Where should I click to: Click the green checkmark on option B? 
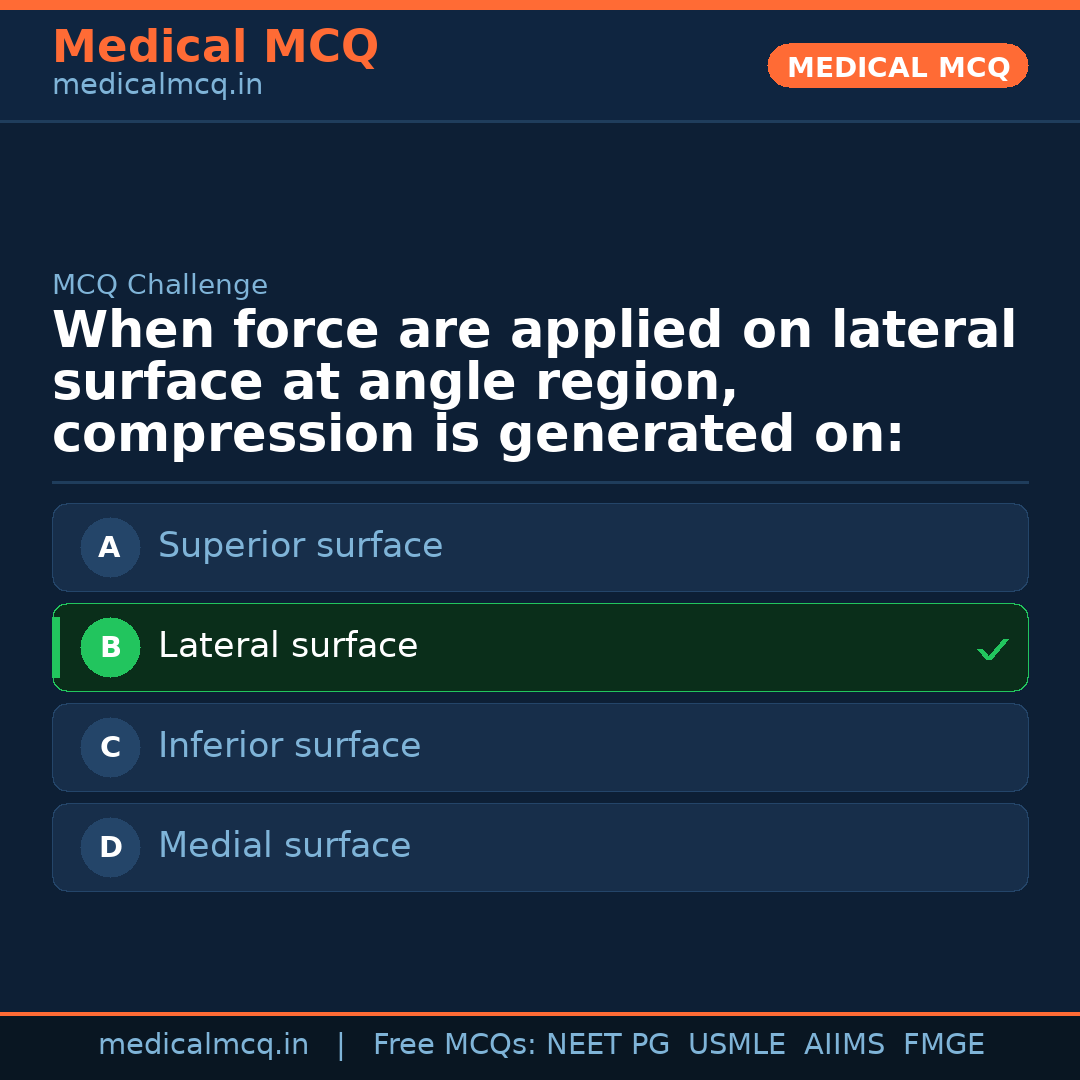point(993,648)
